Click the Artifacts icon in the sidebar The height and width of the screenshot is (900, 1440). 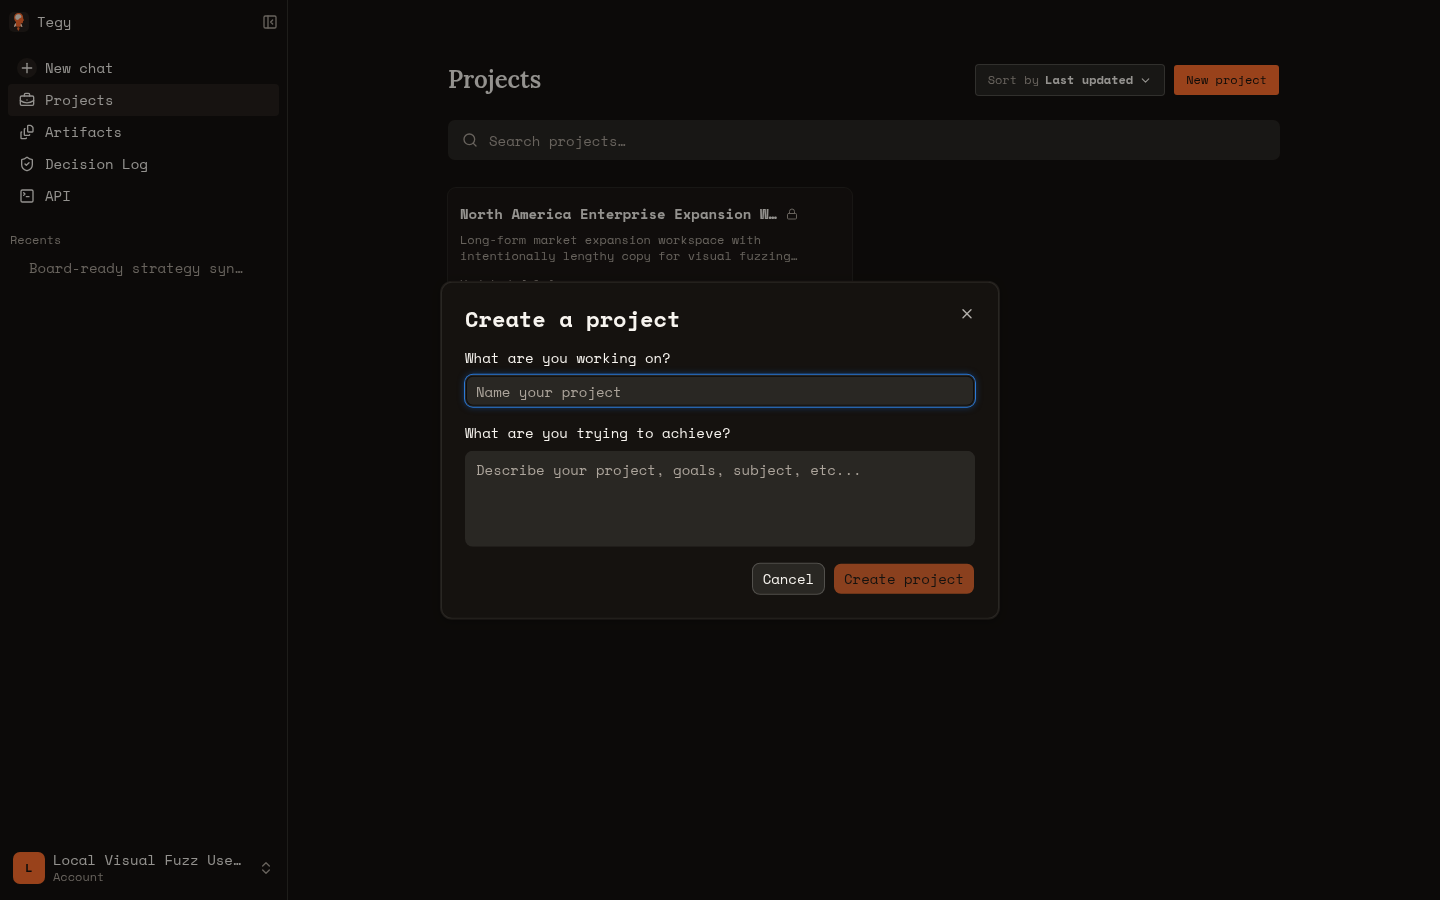point(27,132)
